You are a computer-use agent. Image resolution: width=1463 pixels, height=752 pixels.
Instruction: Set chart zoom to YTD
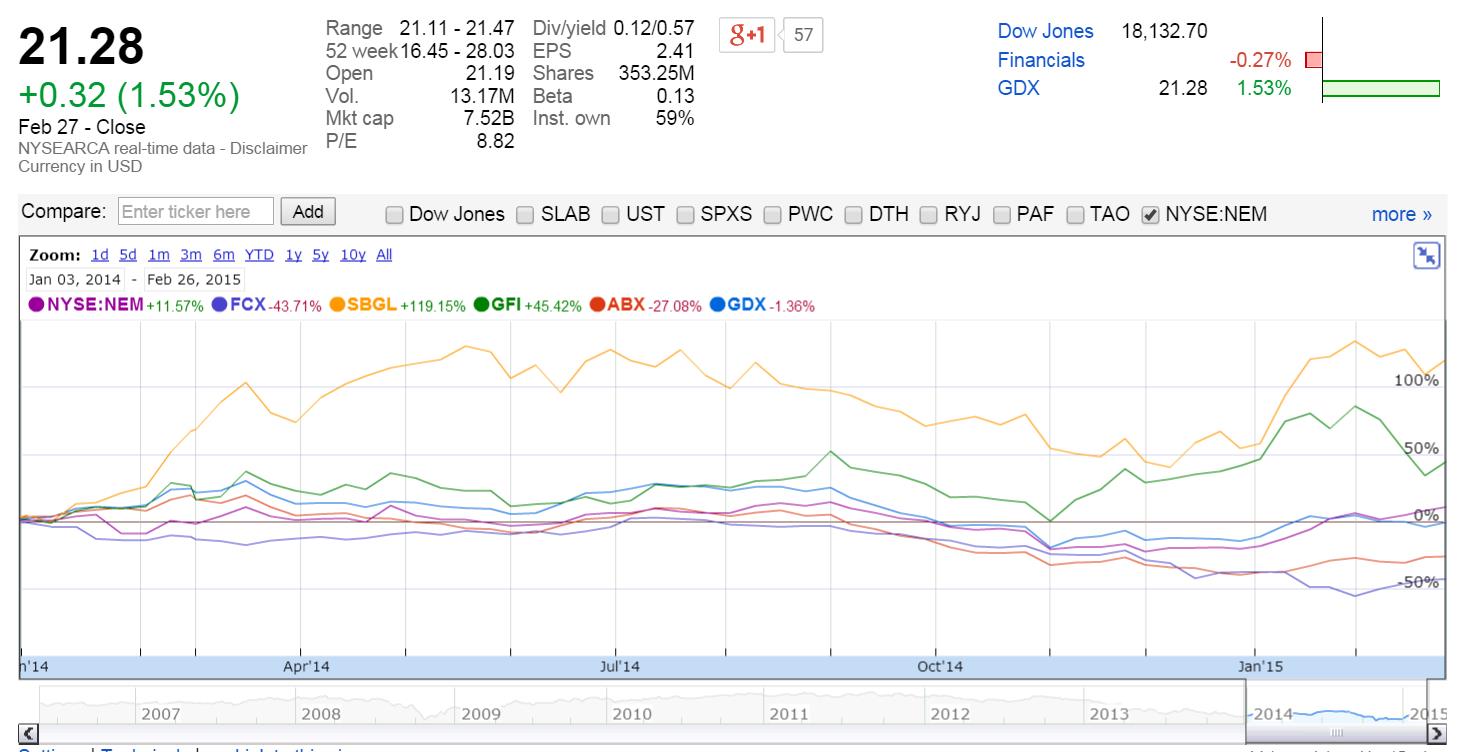258,255
